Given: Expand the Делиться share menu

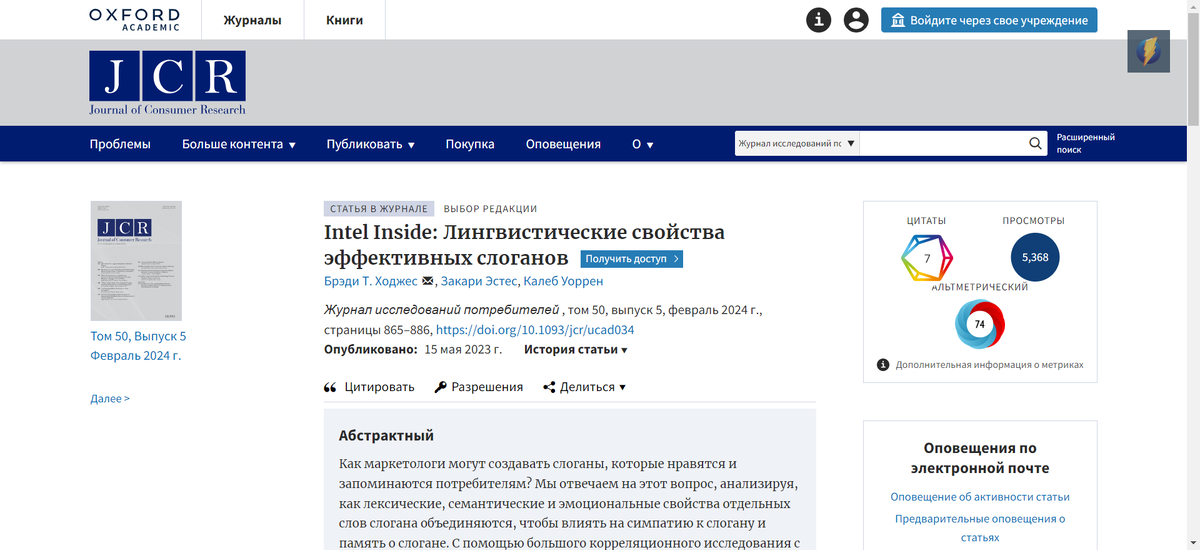Looking at the screenshot, I should [585, 387].
